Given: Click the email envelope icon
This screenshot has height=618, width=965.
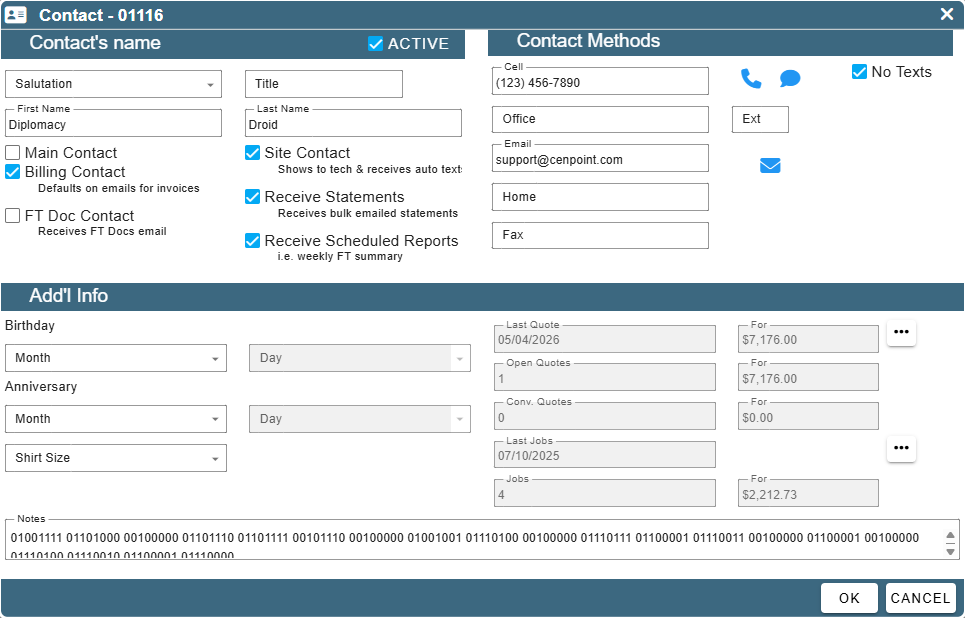Looking at the screenshot, I should click(x=770, y=166).
